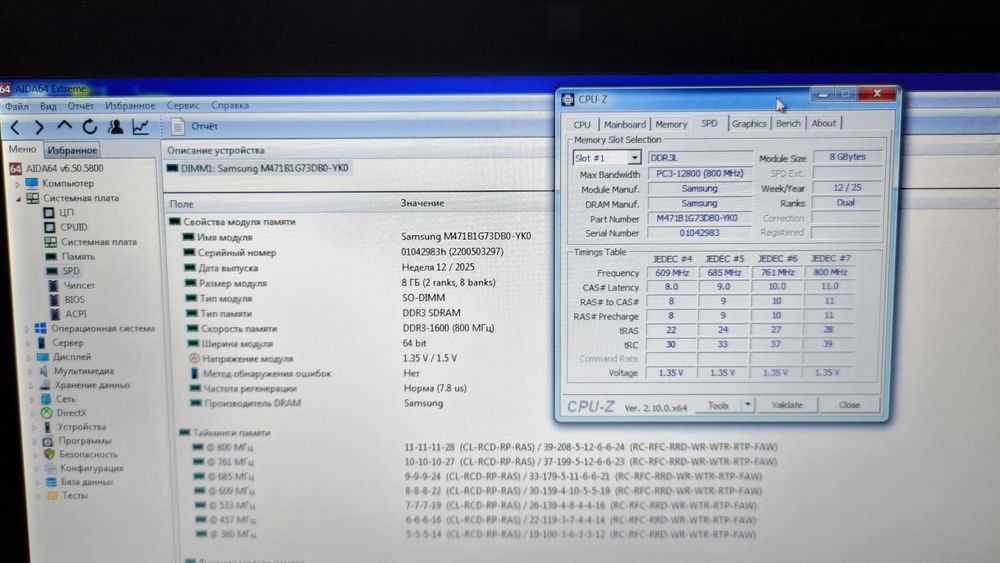
Task: Select Чипсет item in tree
Action: click(x=79, y=285)
